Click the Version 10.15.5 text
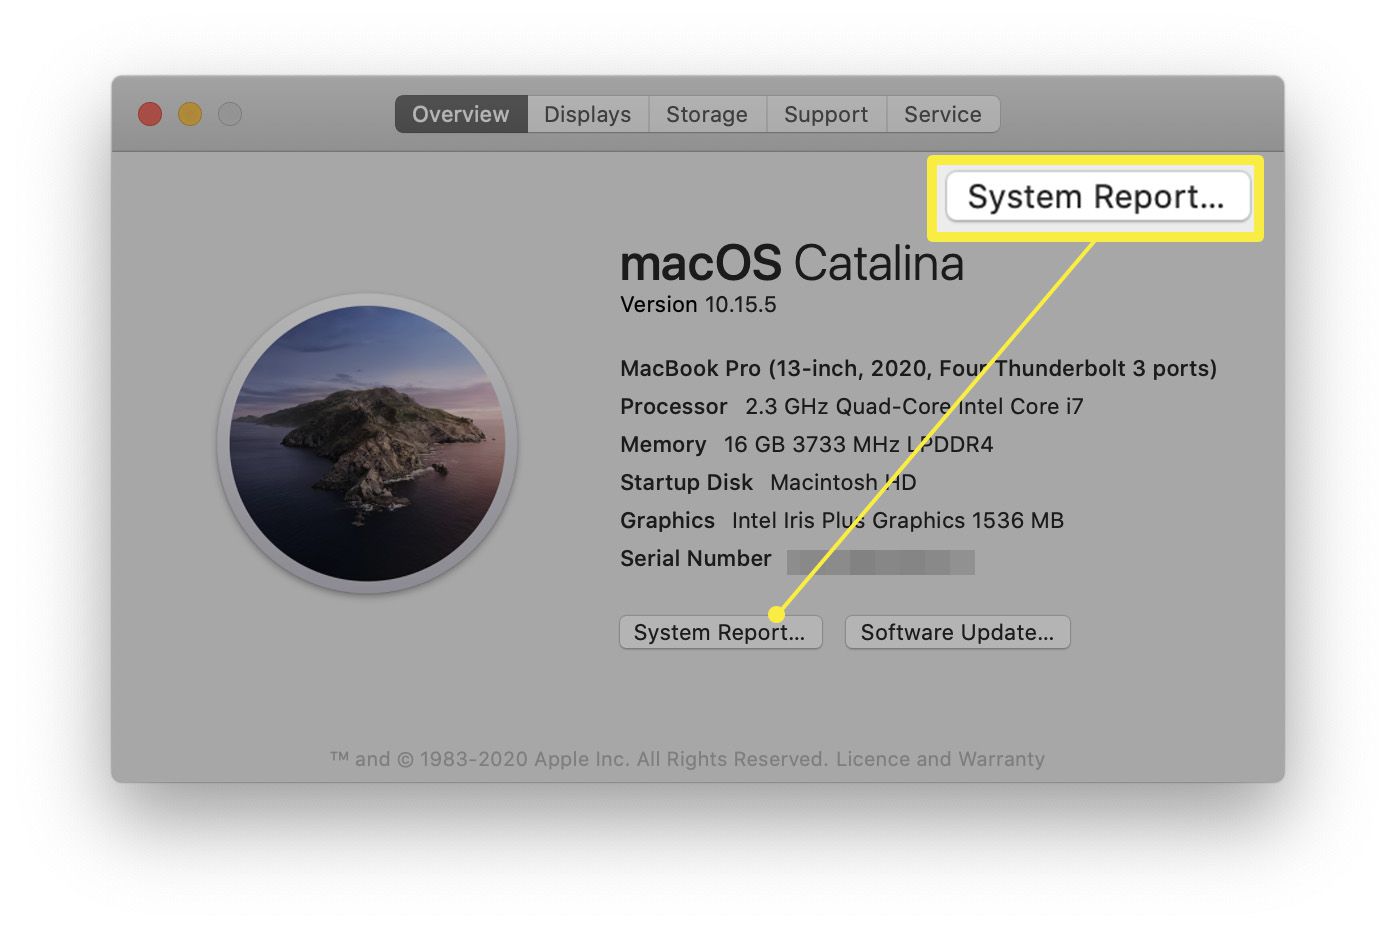The height and width of the screenshot is (930, 1396). [698, 305]
